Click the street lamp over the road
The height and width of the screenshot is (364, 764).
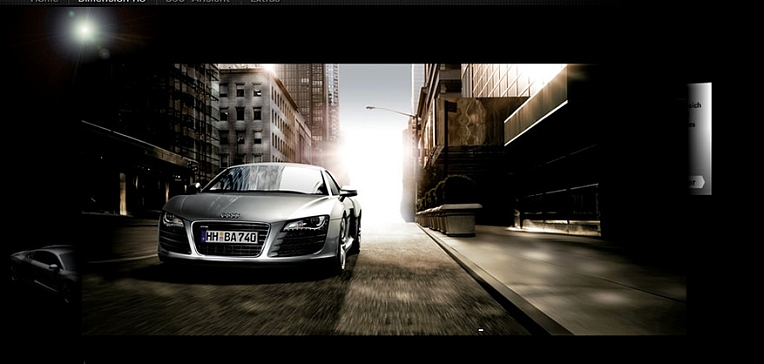click(x=390, y=111)
